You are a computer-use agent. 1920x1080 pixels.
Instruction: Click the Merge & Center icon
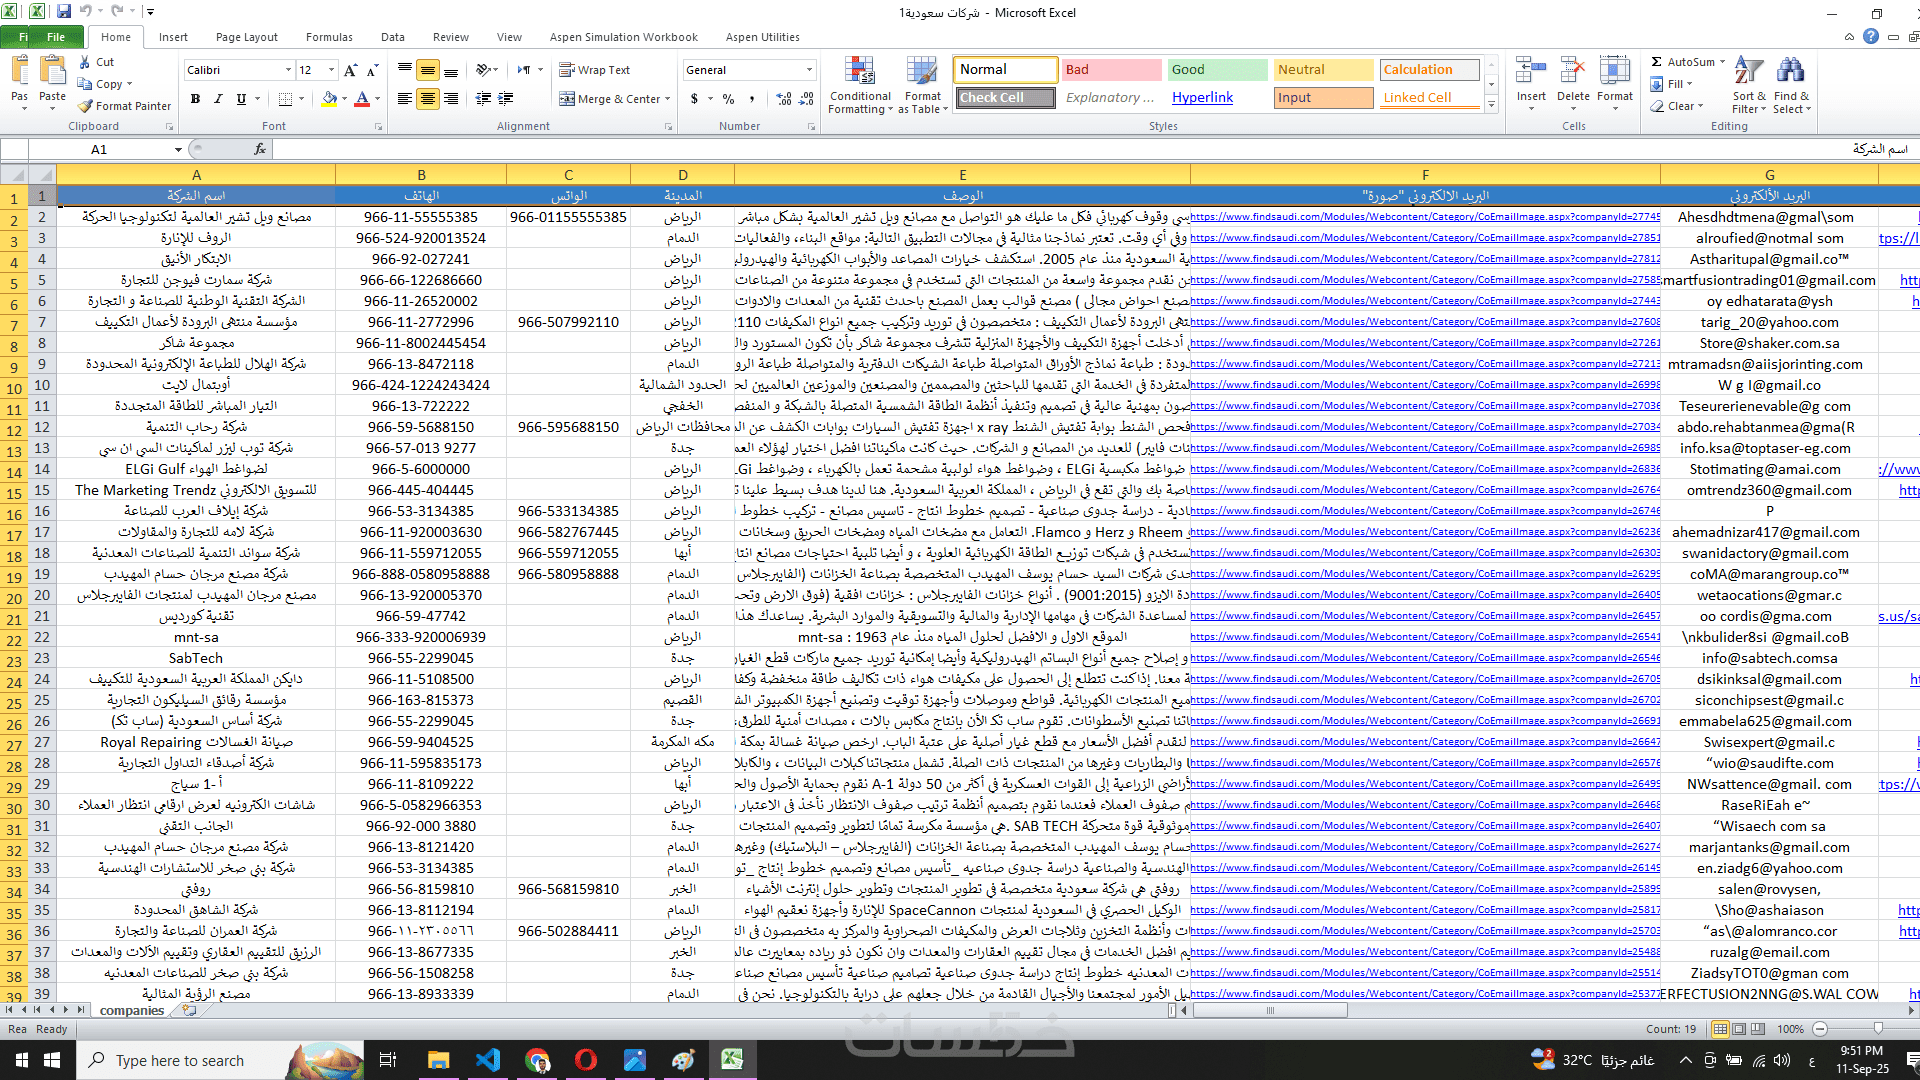click(567, 99)
